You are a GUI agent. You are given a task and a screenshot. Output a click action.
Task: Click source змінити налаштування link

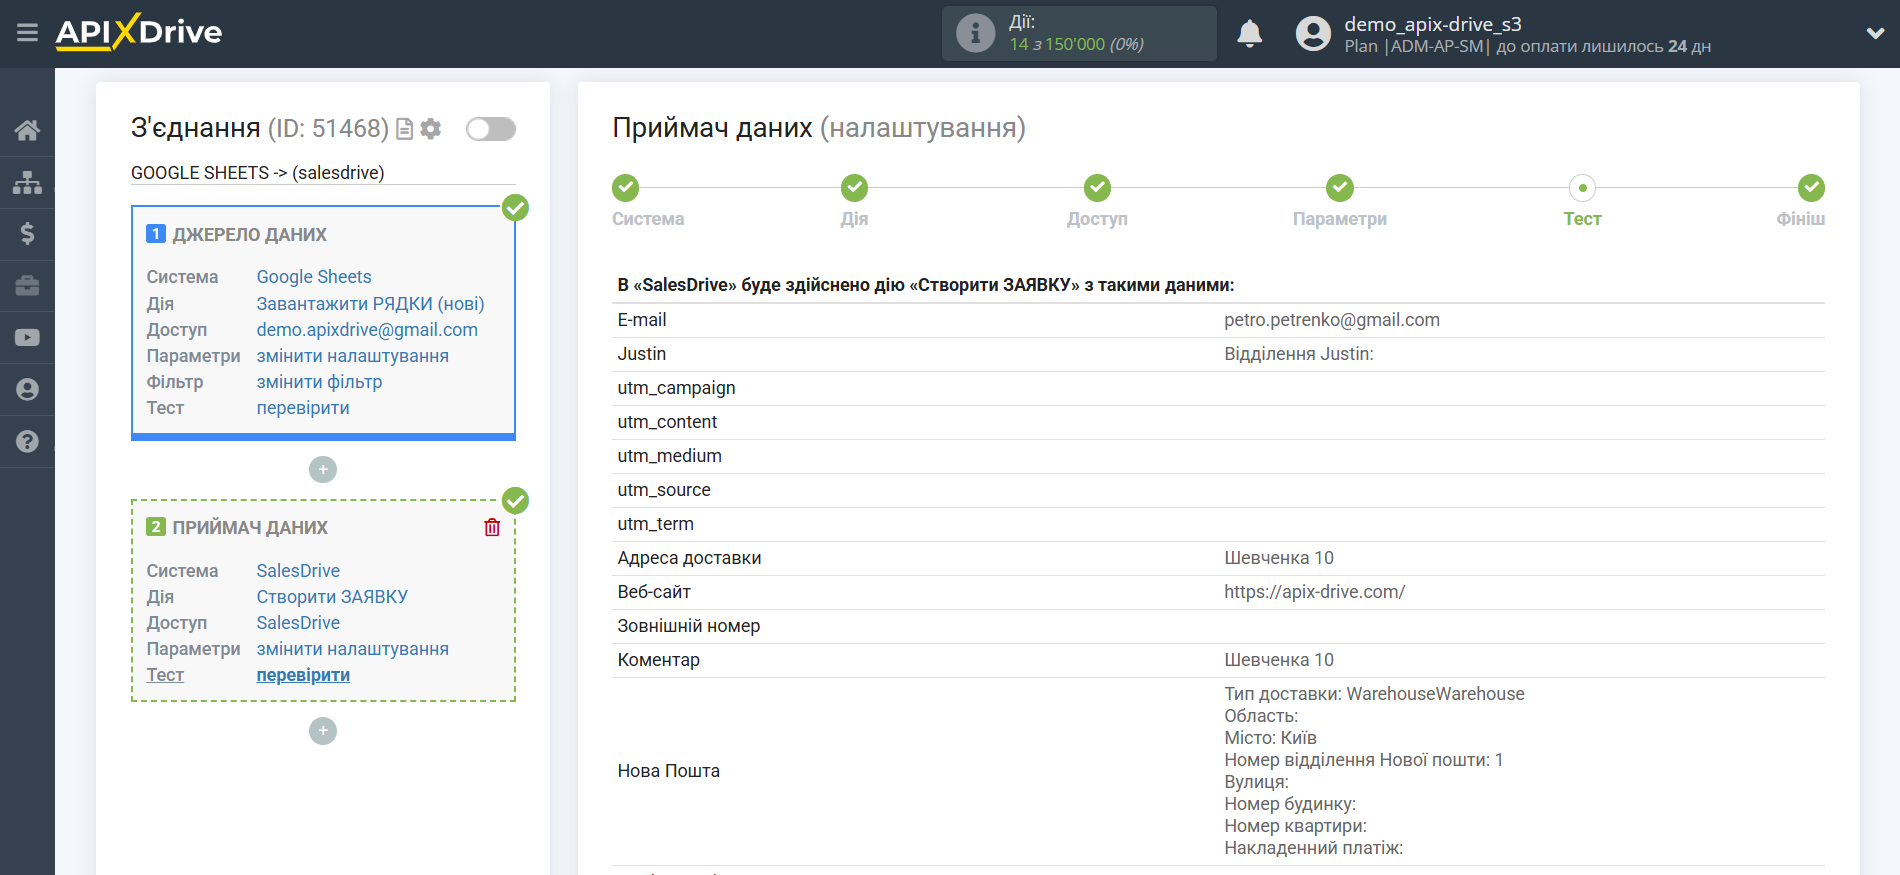pos(352,355)
